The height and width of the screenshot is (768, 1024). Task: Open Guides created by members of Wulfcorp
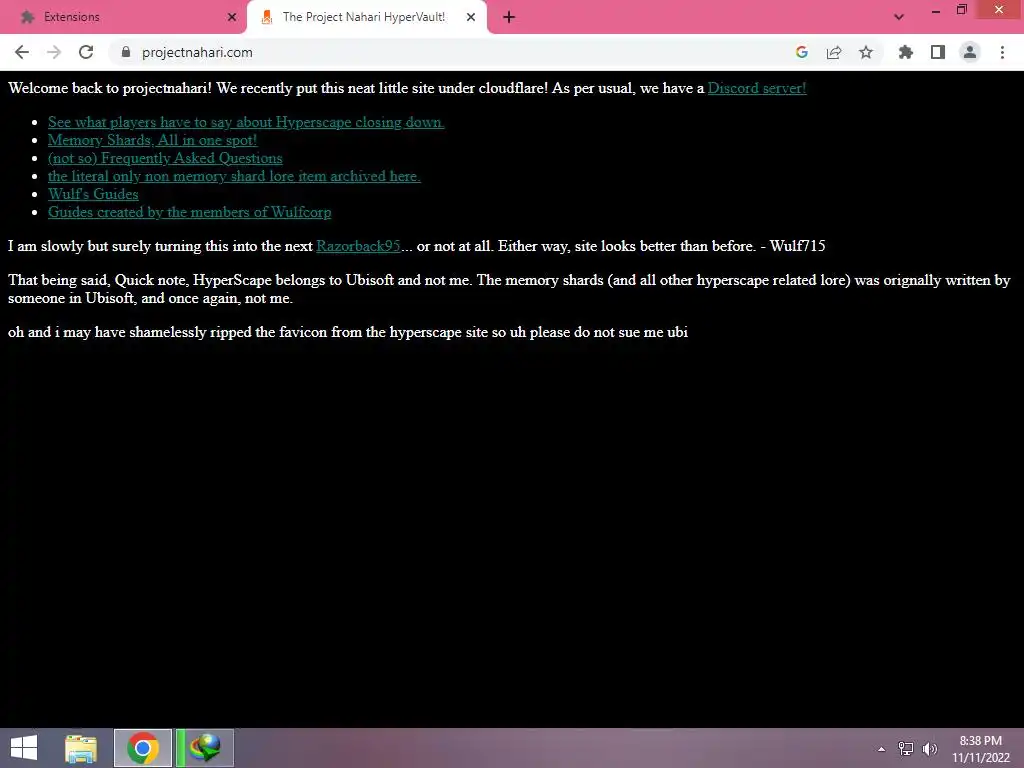pyautogui.click(x=189, y=212)
